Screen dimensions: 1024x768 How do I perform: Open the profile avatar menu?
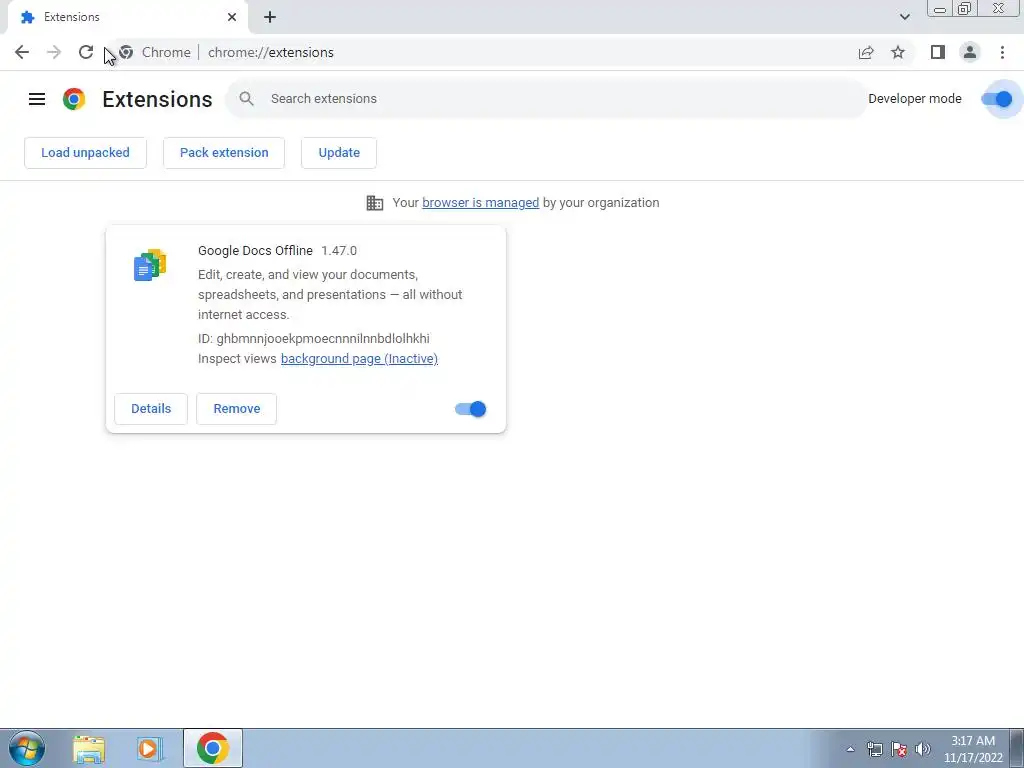[x=970, y=52]
